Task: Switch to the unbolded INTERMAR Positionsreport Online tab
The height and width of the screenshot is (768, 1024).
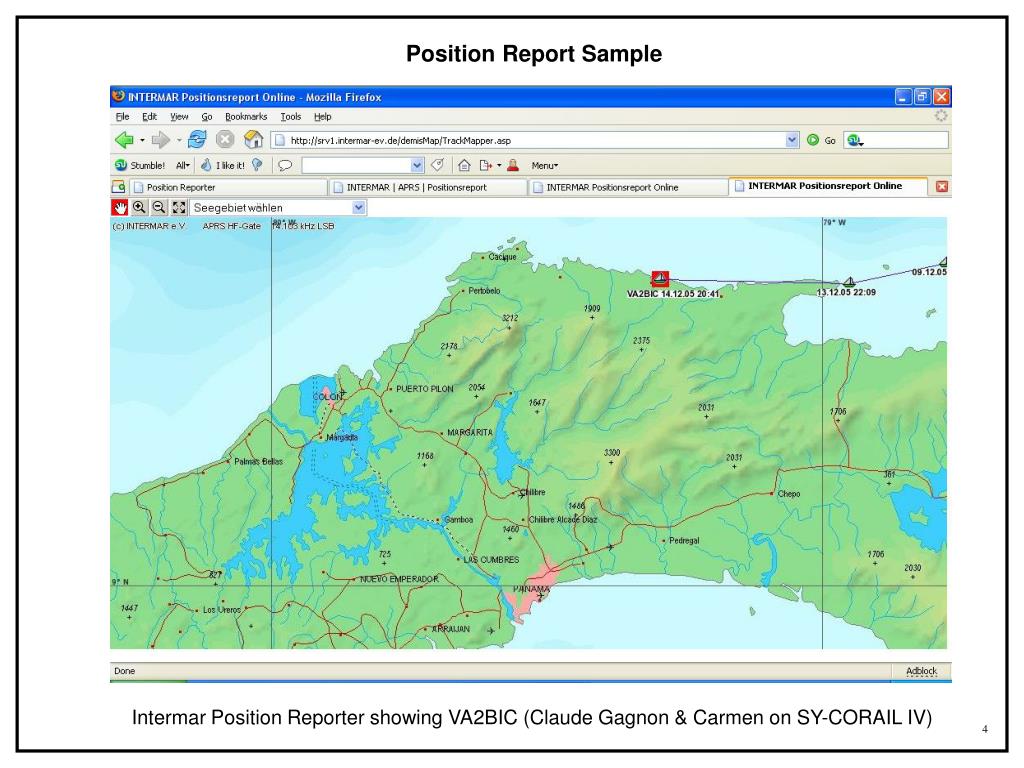Action: point(628,187)
